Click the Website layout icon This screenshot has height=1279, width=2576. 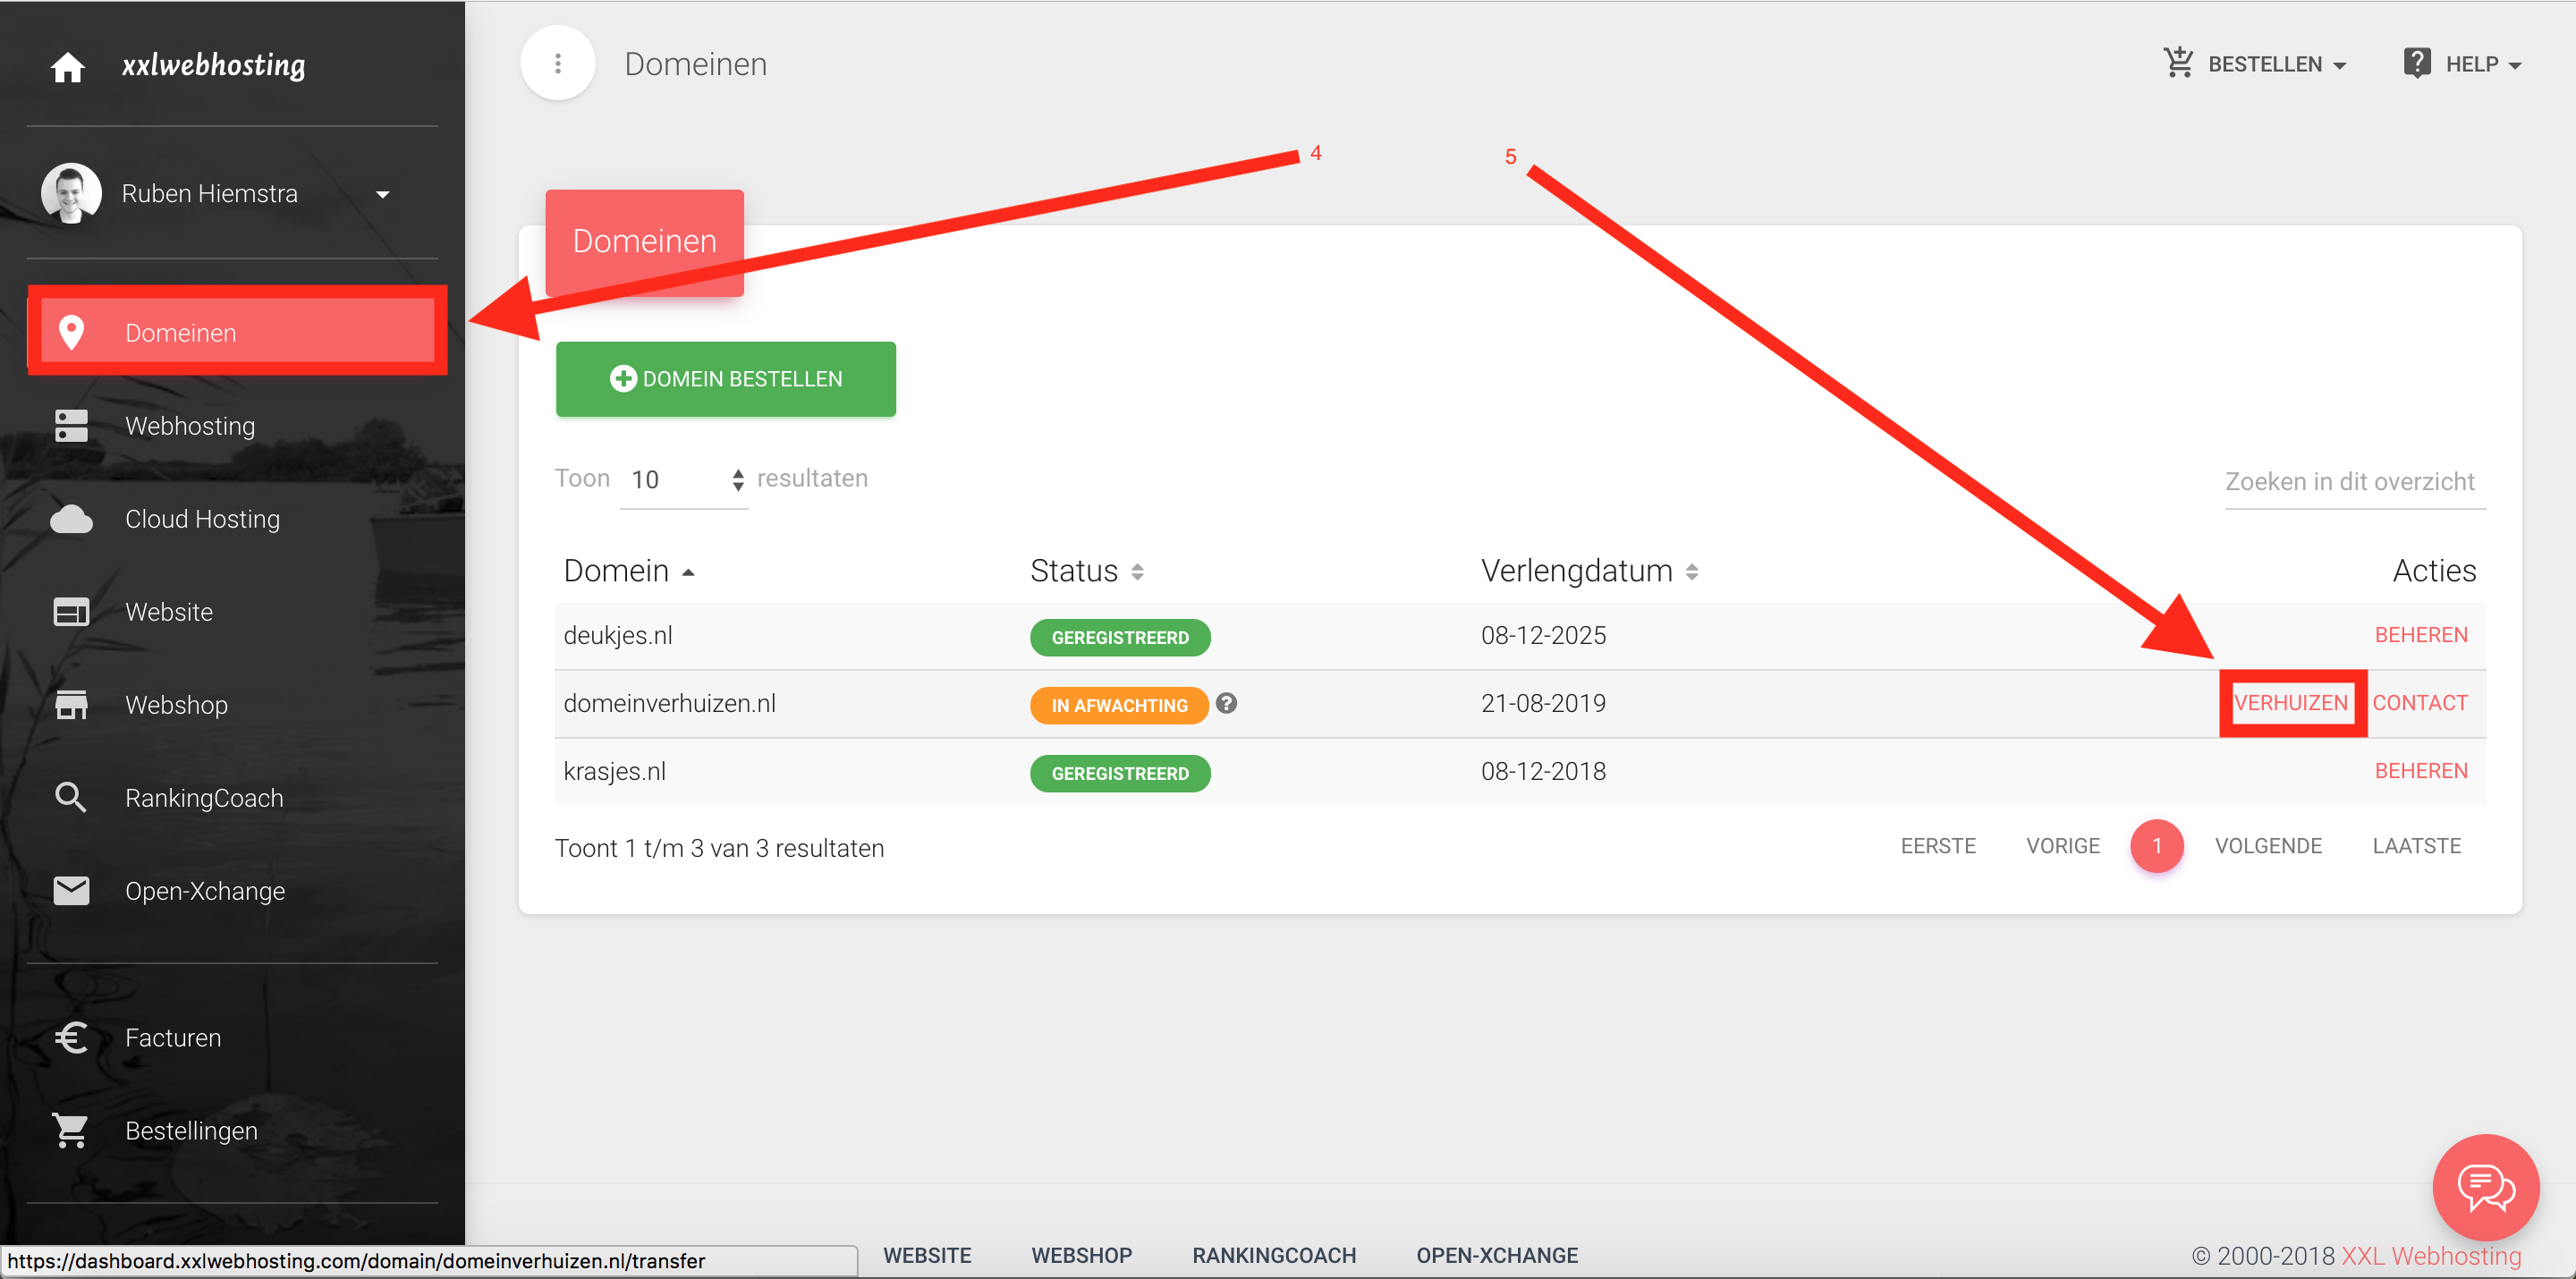(x=71, y=612)
